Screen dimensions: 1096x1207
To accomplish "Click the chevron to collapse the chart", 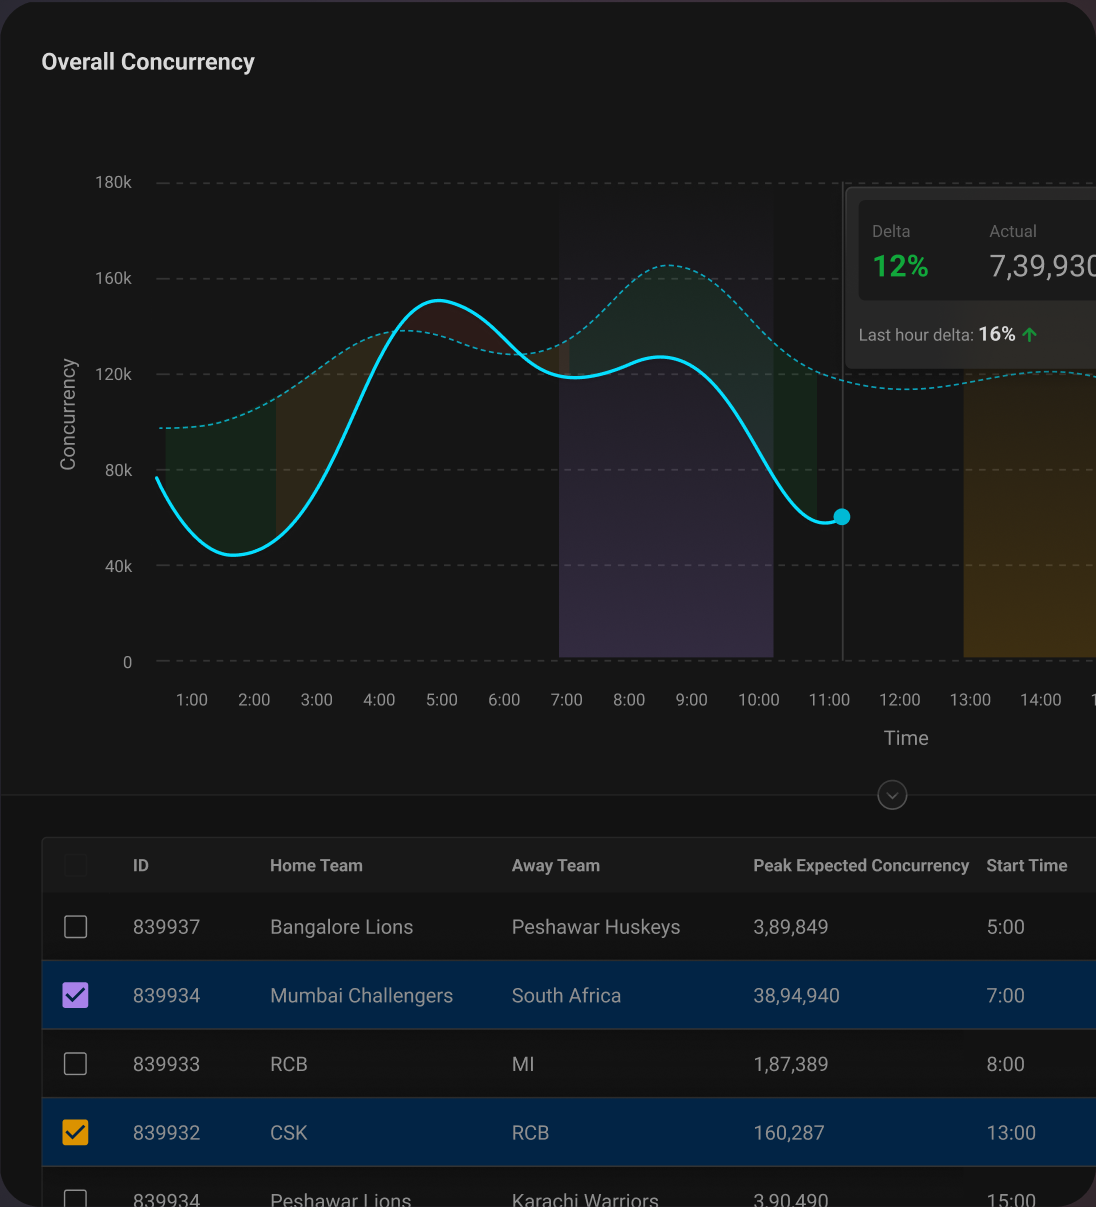I will coord(892,795).
